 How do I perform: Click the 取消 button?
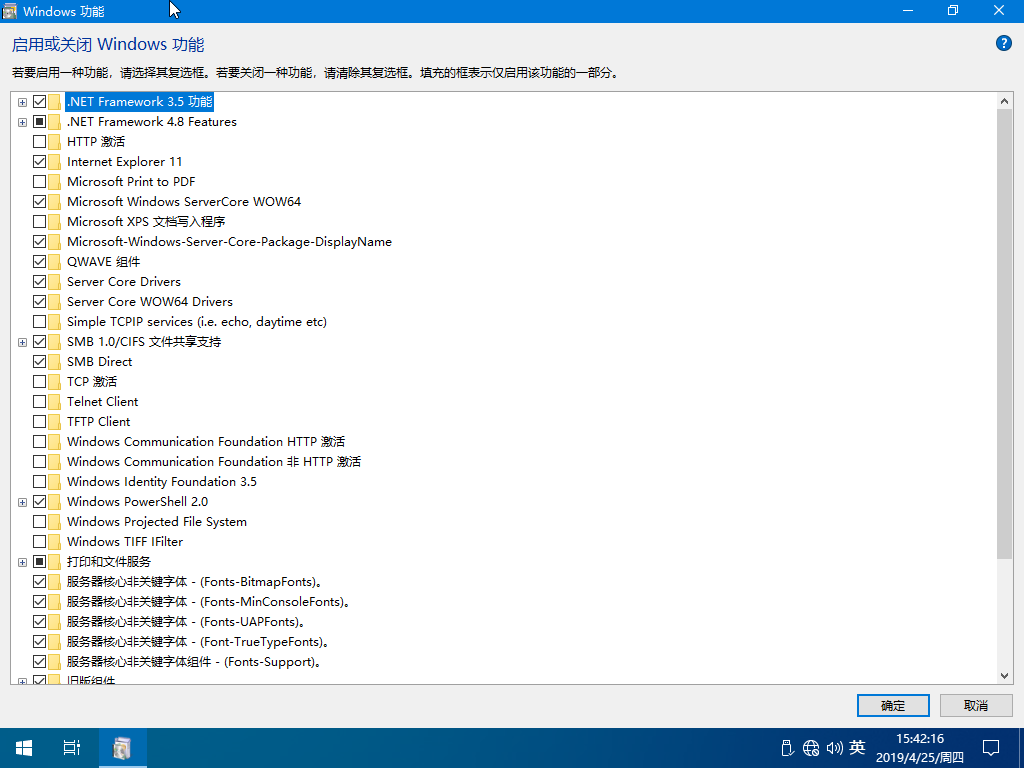click(976, 705)
